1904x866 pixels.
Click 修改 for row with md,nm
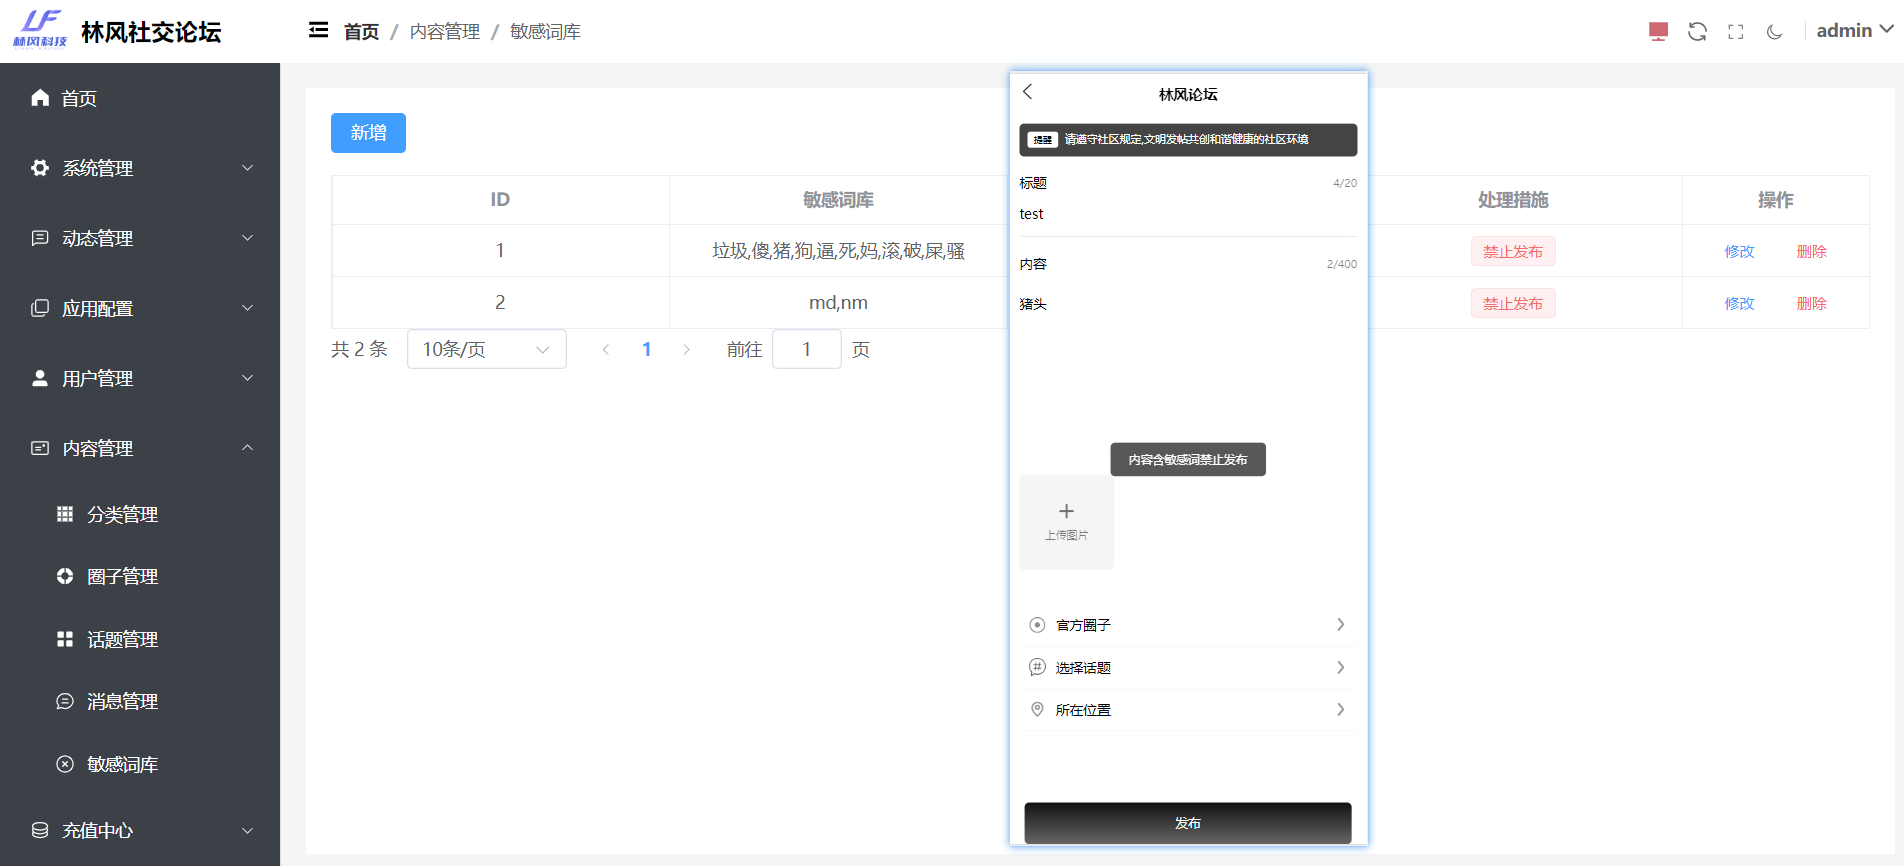pyautogui.click(x=1739, y=303)
